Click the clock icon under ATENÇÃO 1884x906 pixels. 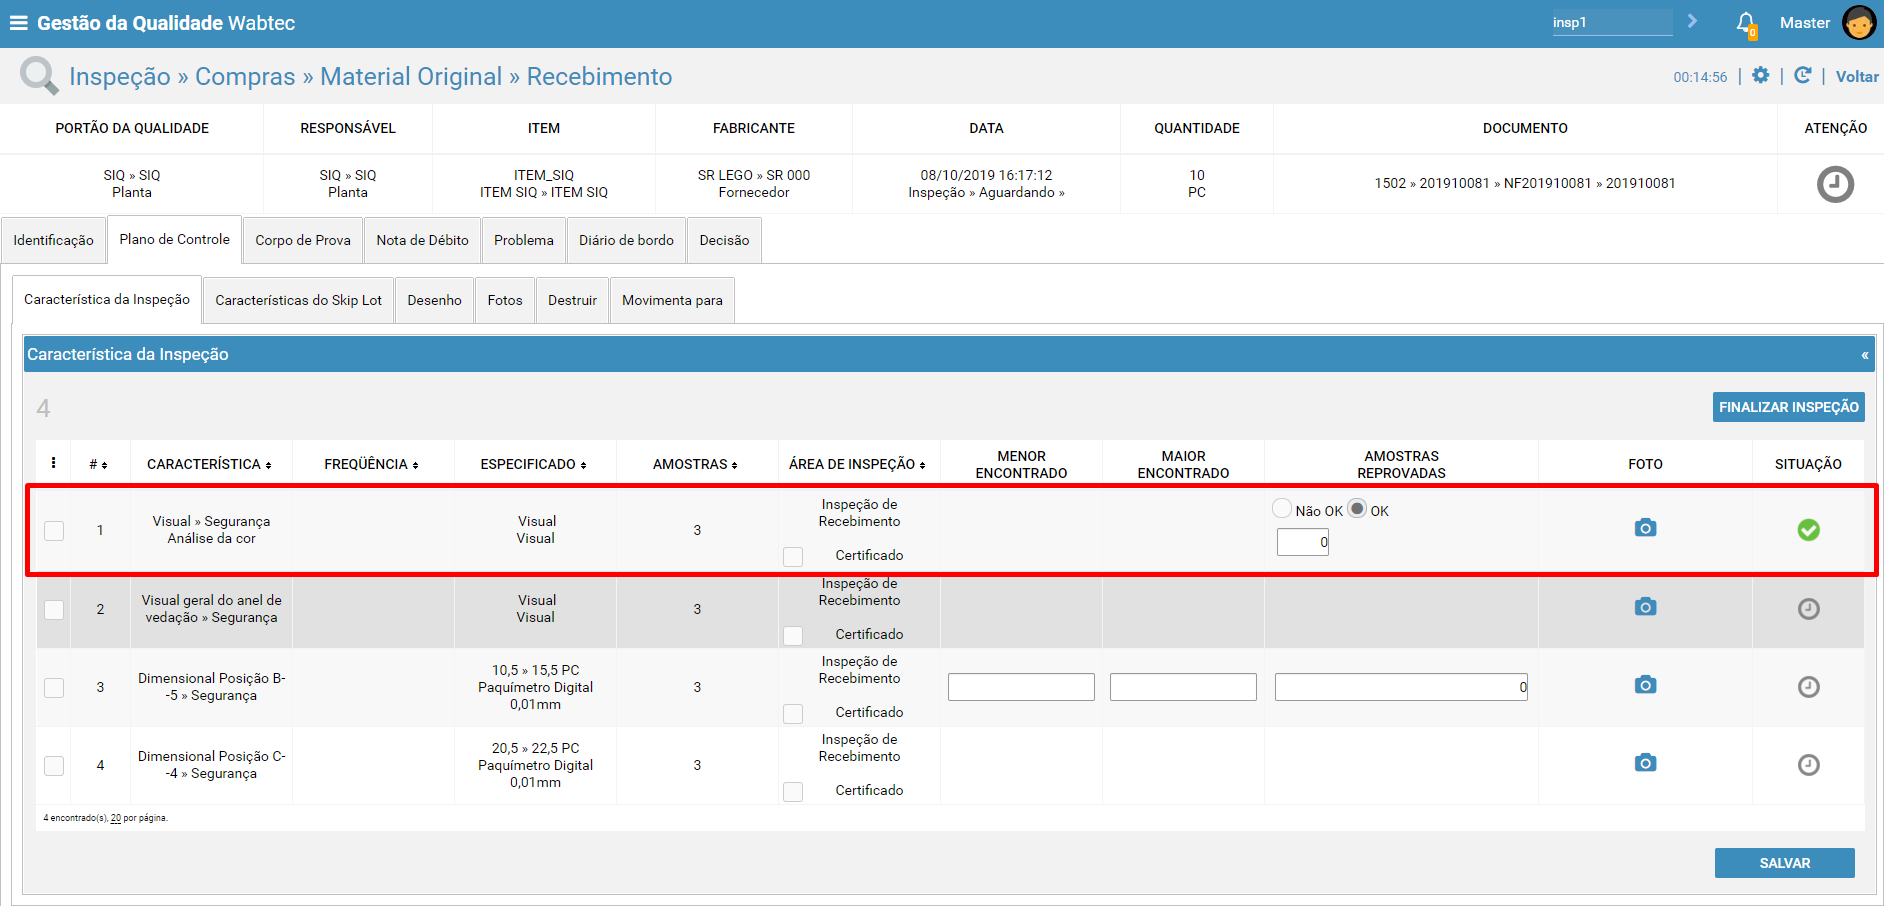tap(1835, 184)
